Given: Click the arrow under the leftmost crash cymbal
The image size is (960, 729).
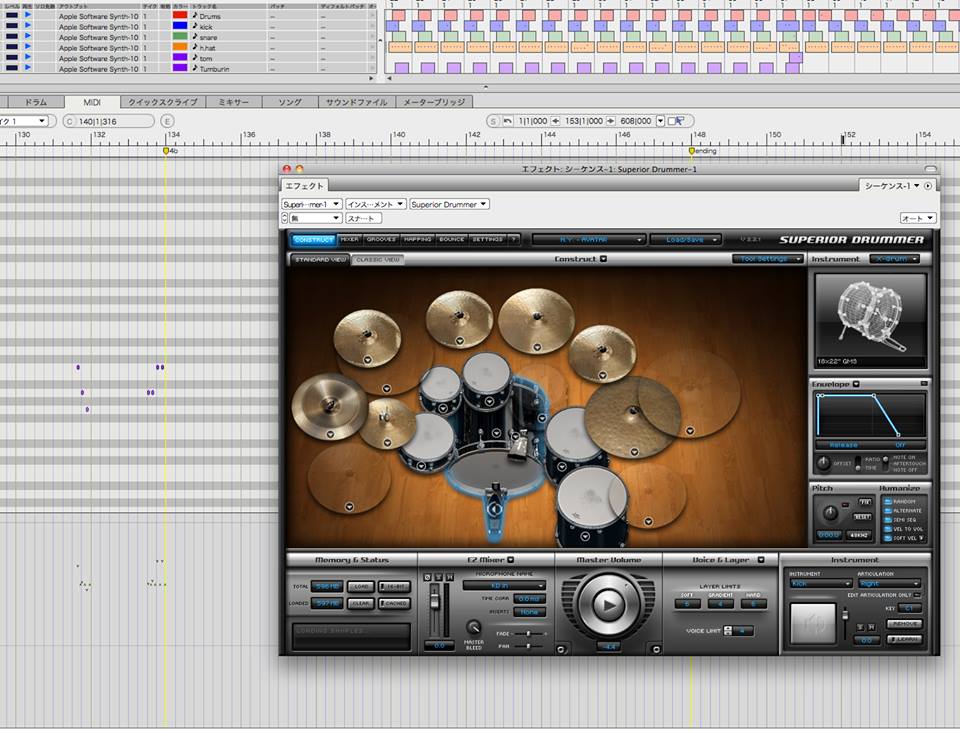Looking at the screenshot, I should pyautogui.click(x=367, y=360).
